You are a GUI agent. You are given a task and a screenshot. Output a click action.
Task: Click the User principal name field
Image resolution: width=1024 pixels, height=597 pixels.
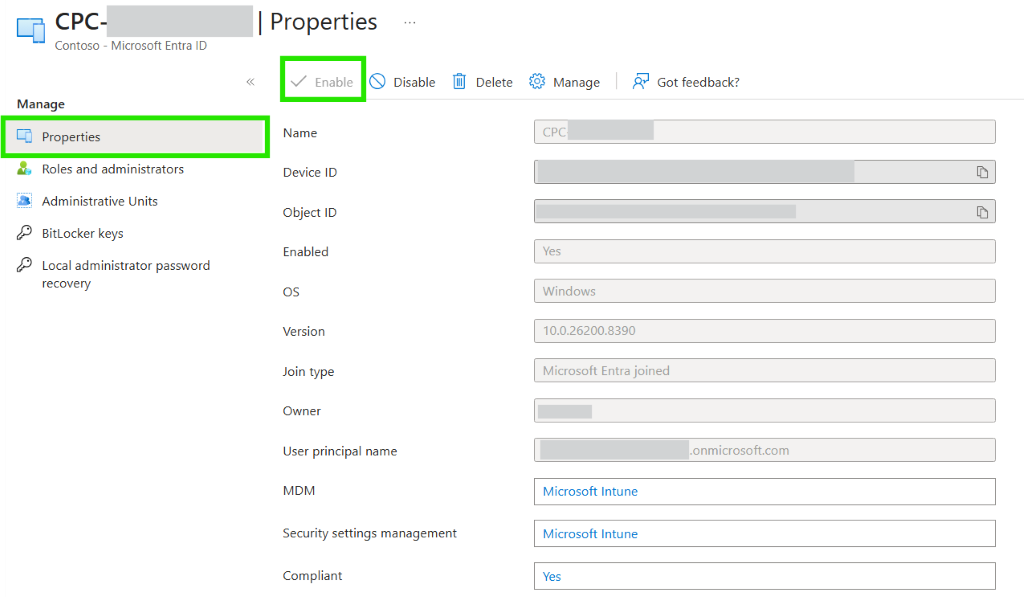point(765,450)
